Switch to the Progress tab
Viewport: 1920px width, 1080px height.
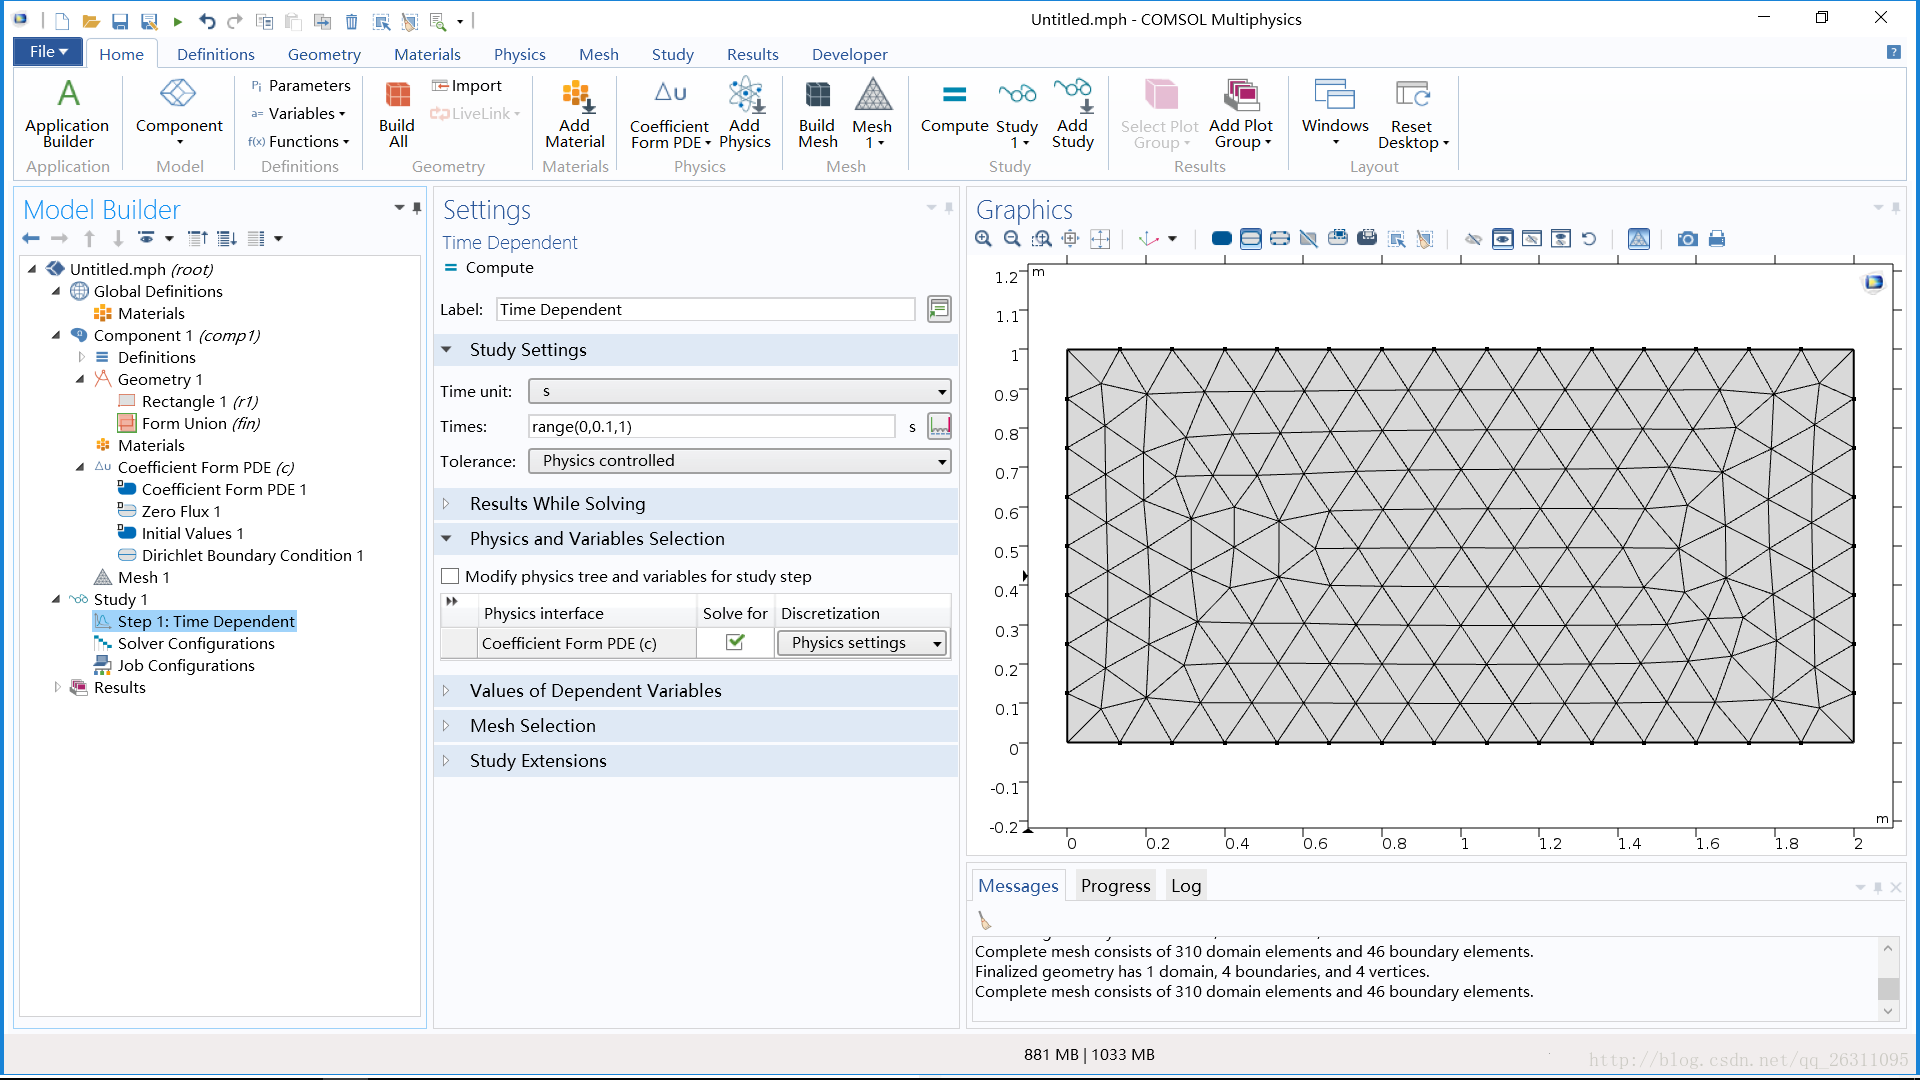click(x=1115, y=885)
